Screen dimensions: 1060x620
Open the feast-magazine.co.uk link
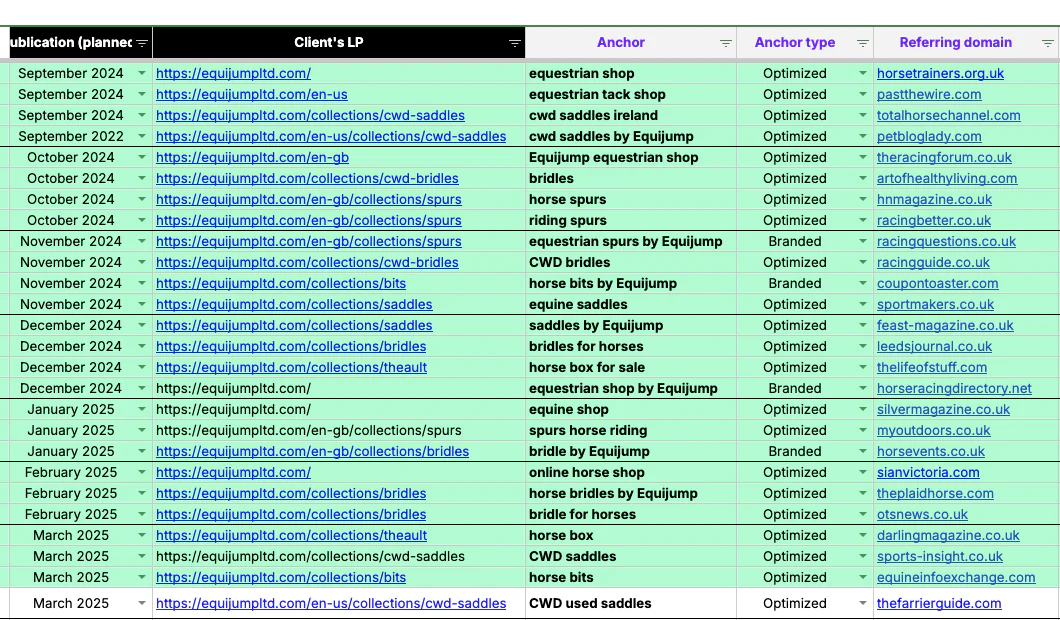pyautogui.click(x=945, y=325)
